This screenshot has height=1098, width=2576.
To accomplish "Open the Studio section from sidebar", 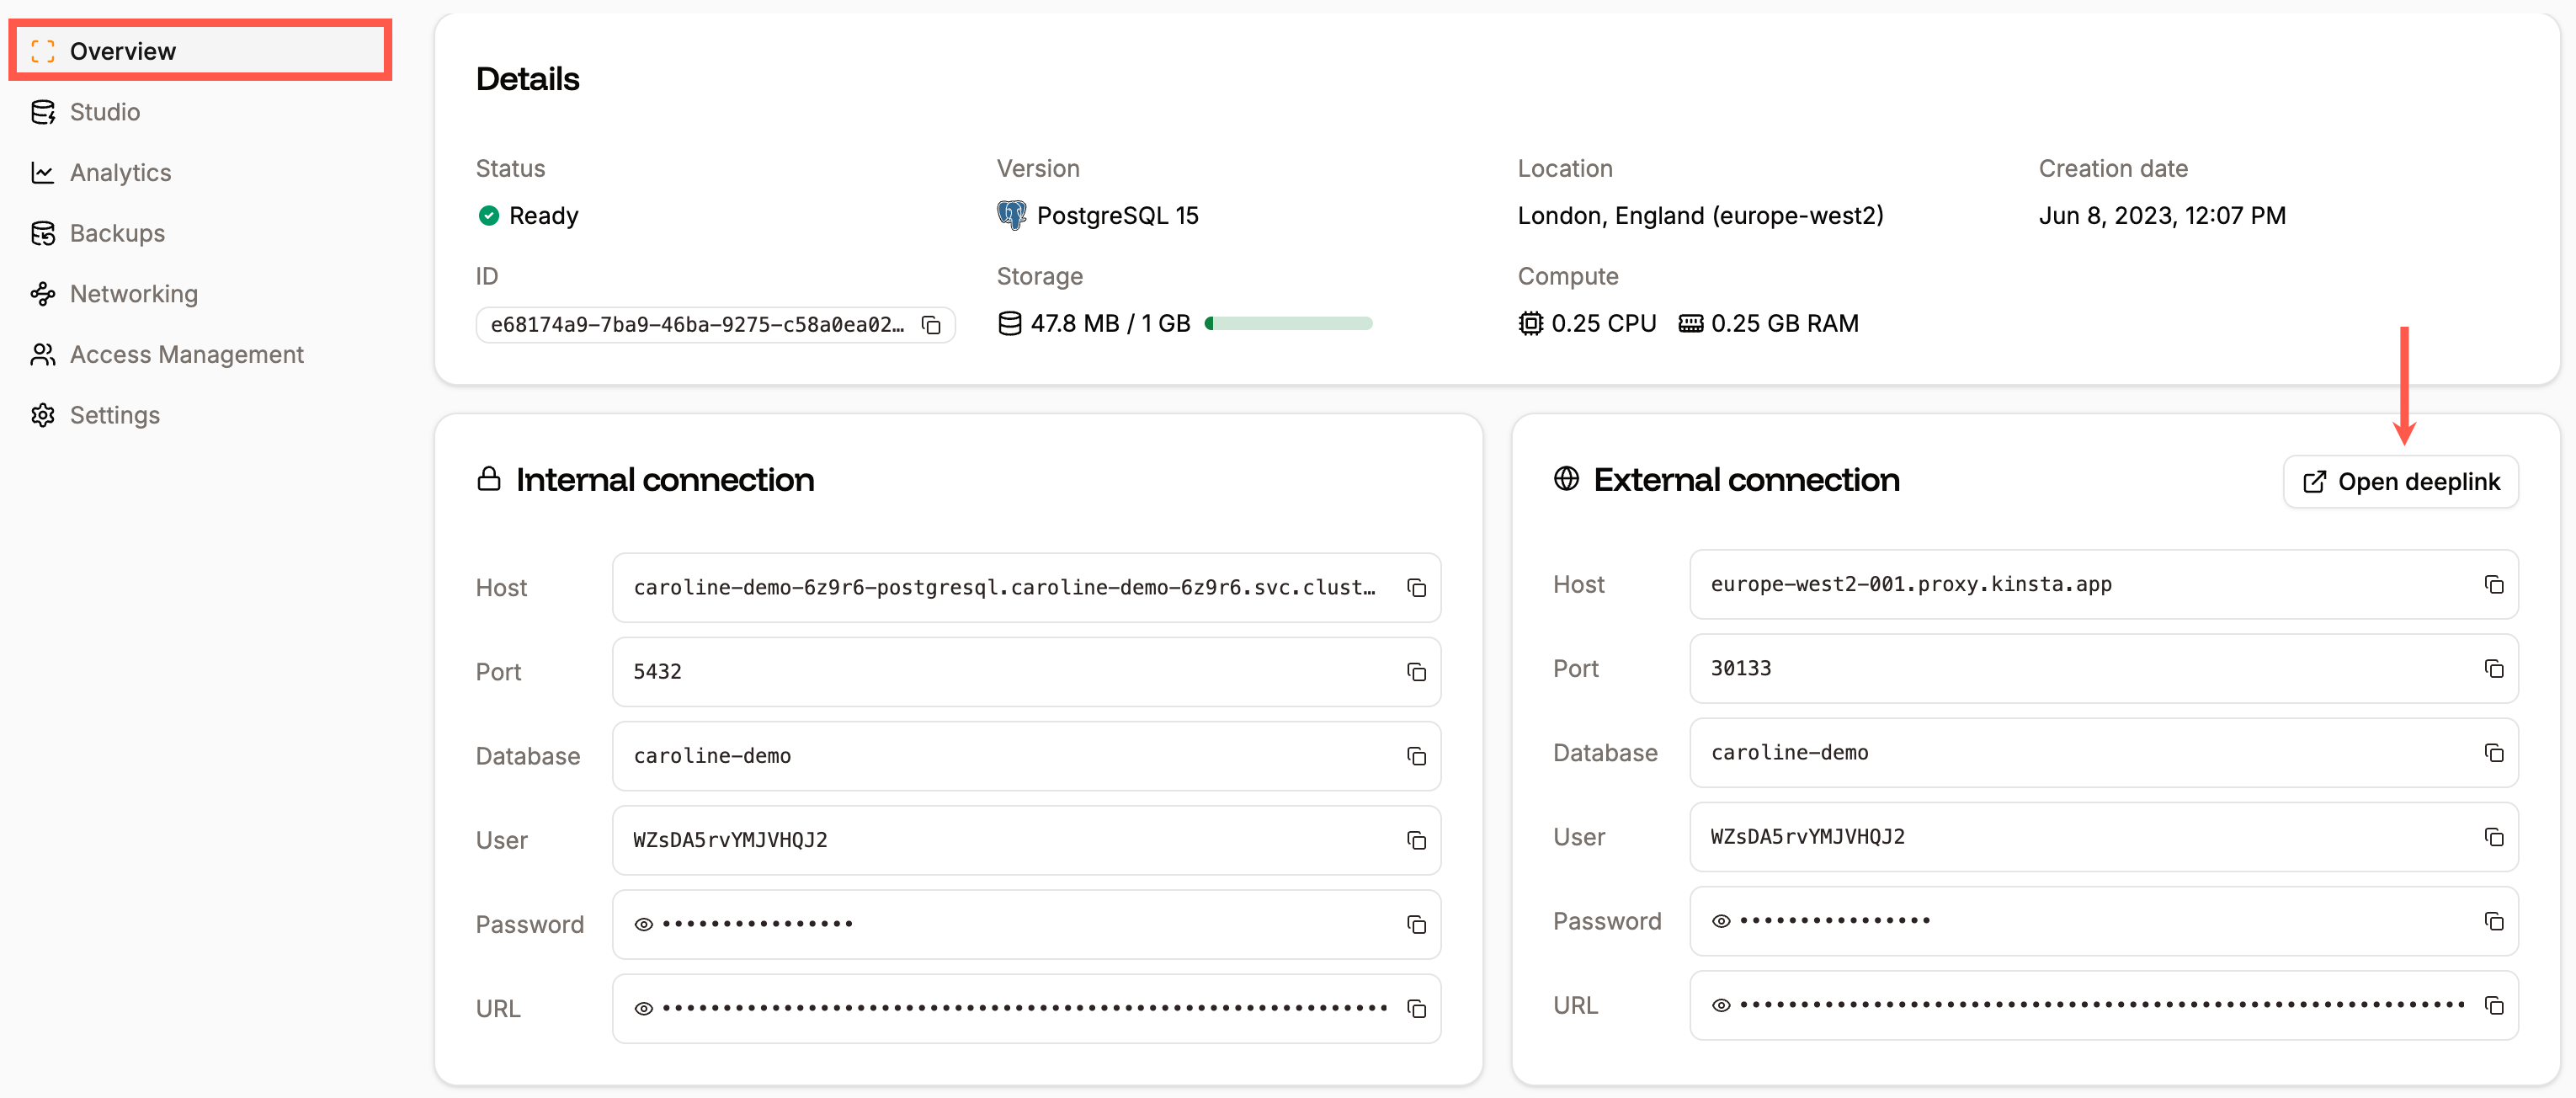I will 104,112.
